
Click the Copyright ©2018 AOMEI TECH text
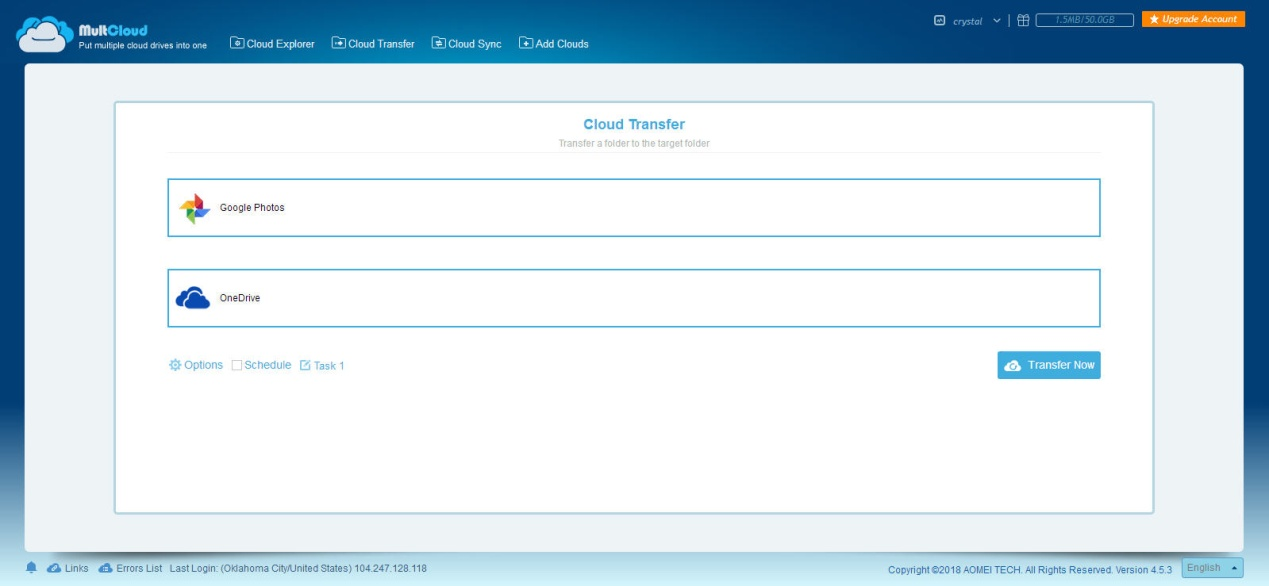click(x=1030, y=570)
